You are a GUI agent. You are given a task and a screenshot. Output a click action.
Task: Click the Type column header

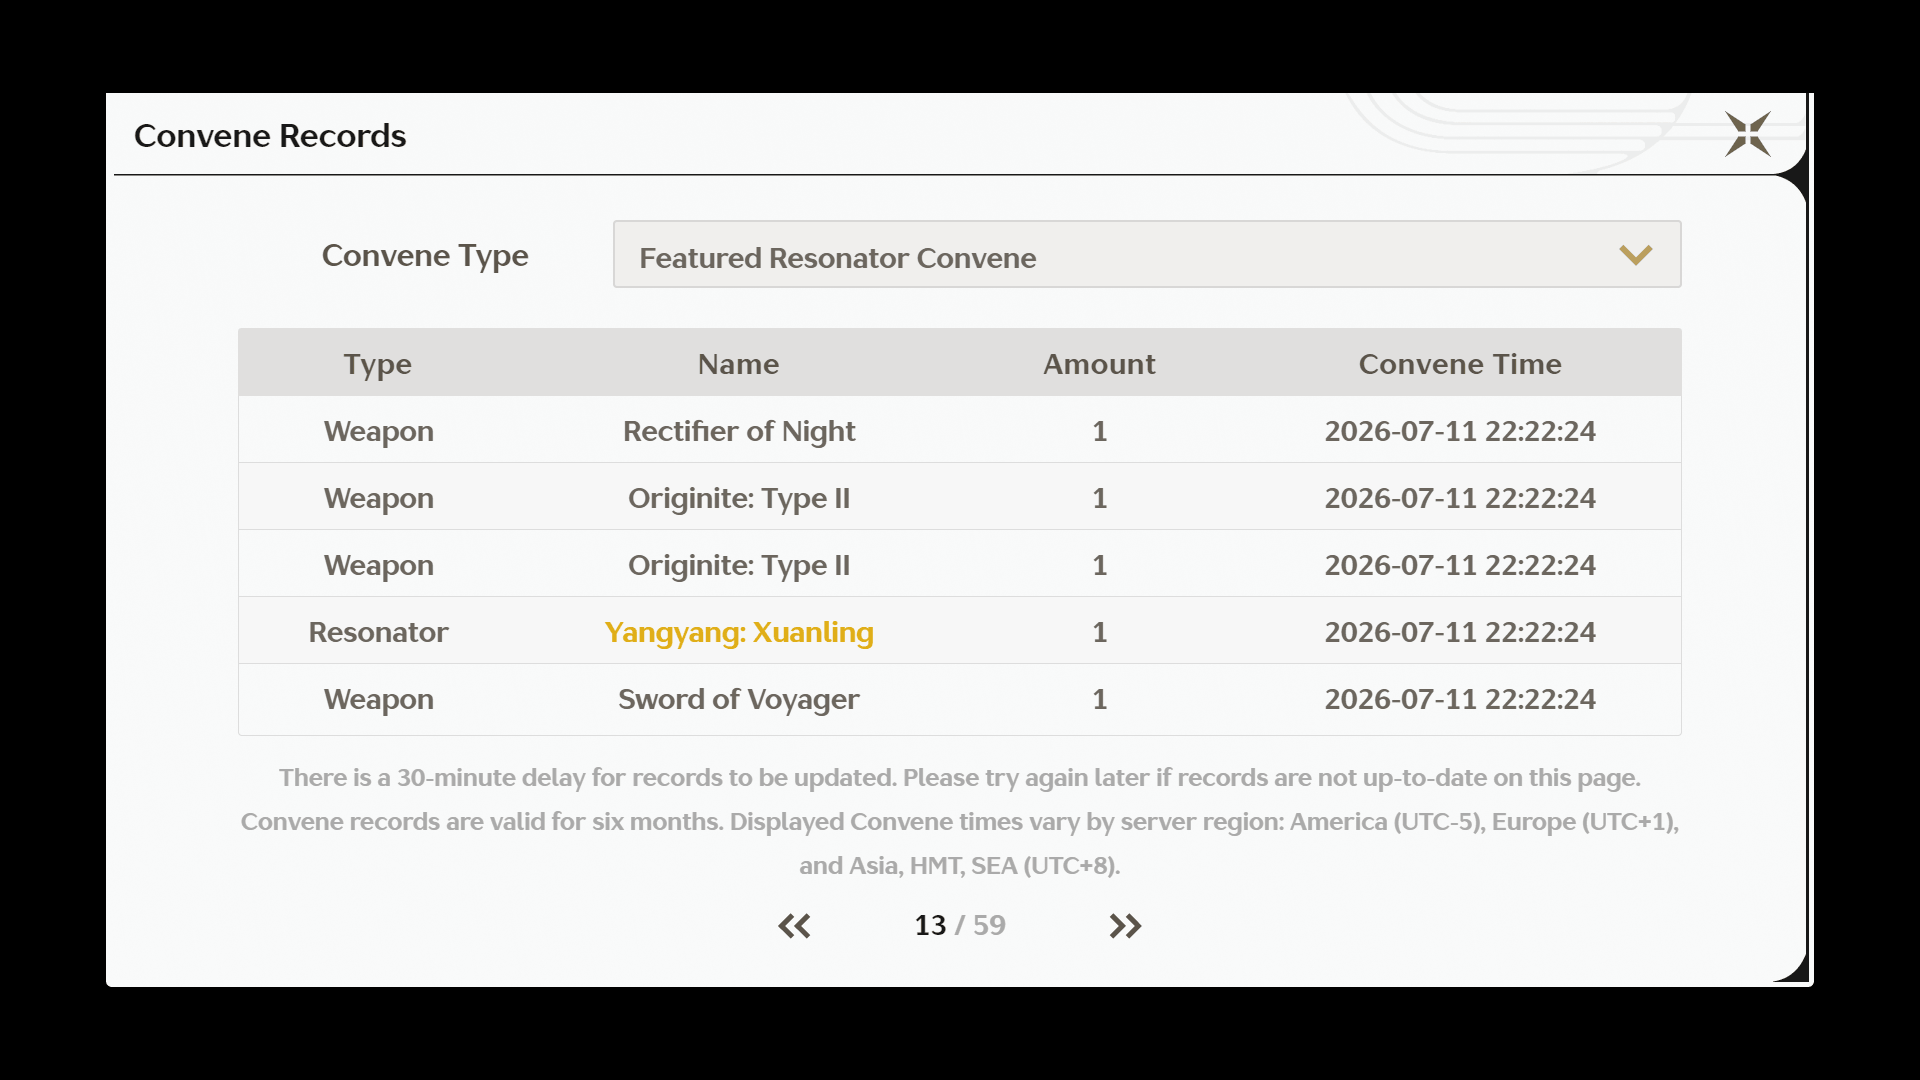[x=378, y=364]
